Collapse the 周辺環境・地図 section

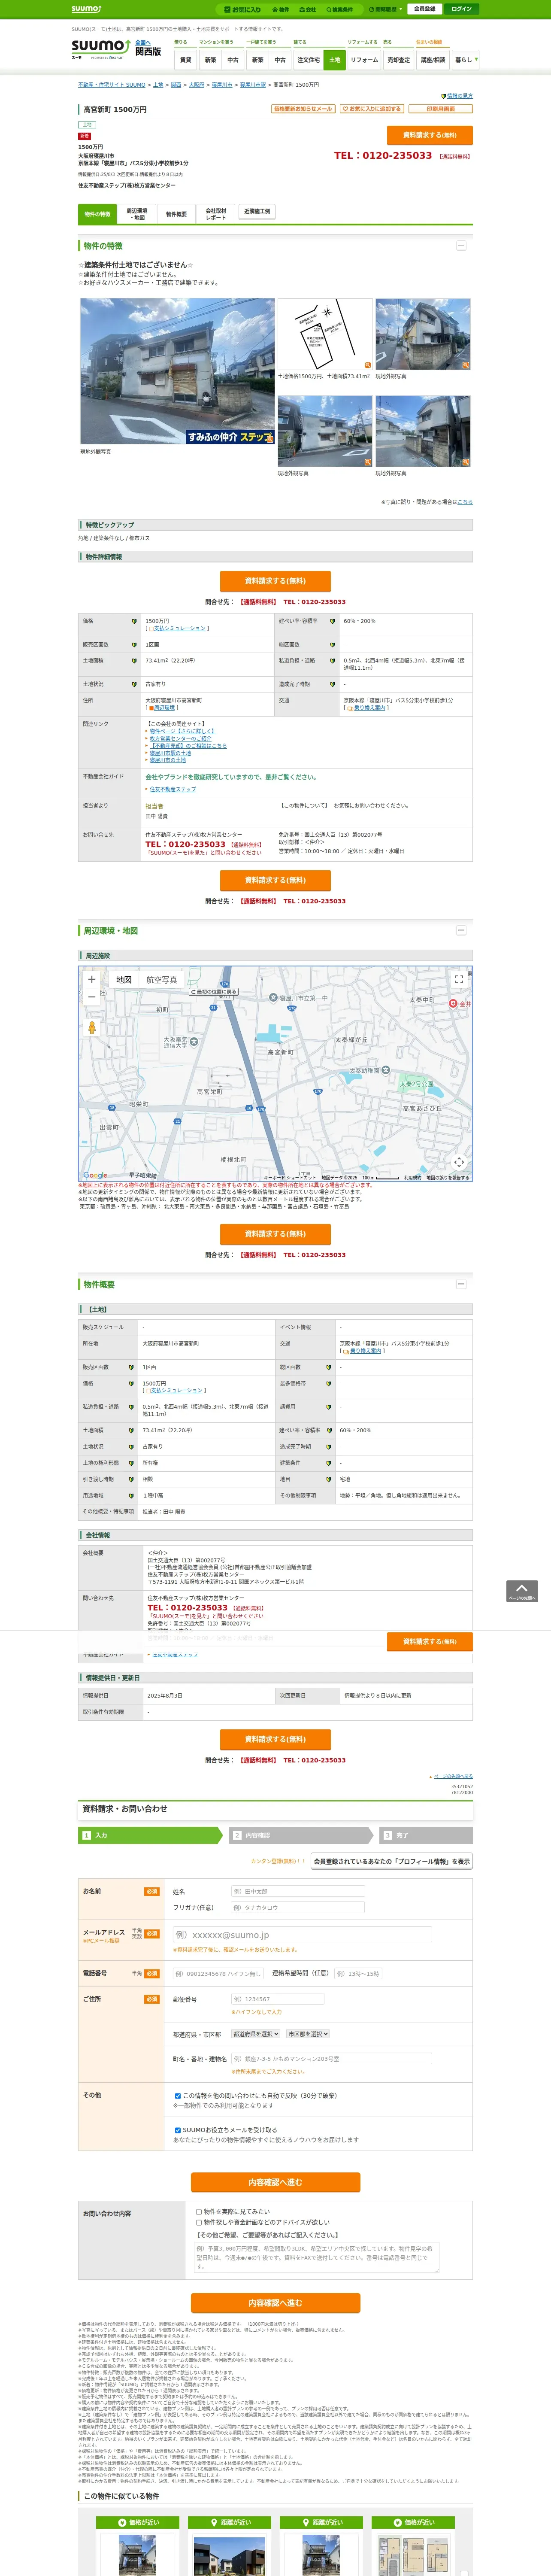click(461, 930)
